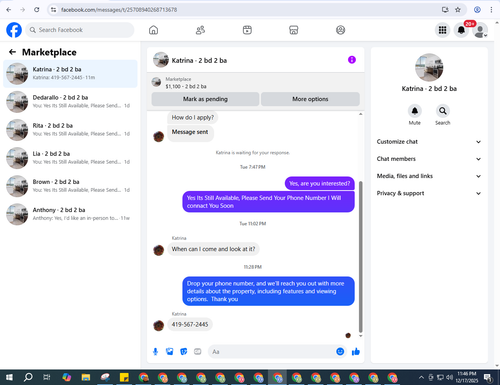Open Windows taskbar search
This screenshot has height=385, width=500.
[28, 377]
